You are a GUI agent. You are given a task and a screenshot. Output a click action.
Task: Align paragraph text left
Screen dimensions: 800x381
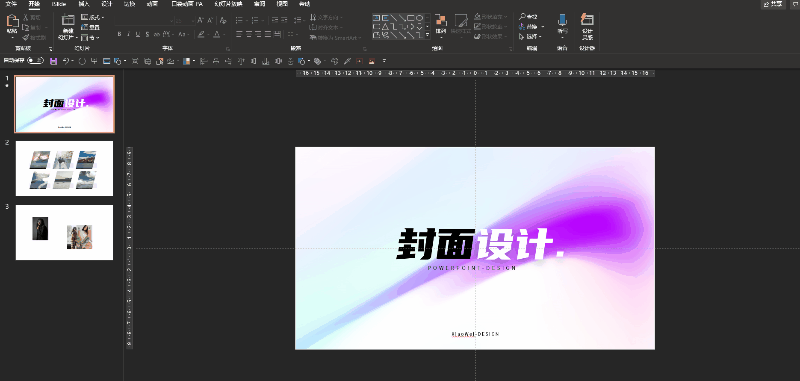pyautogui.click(x=239, y=35)
